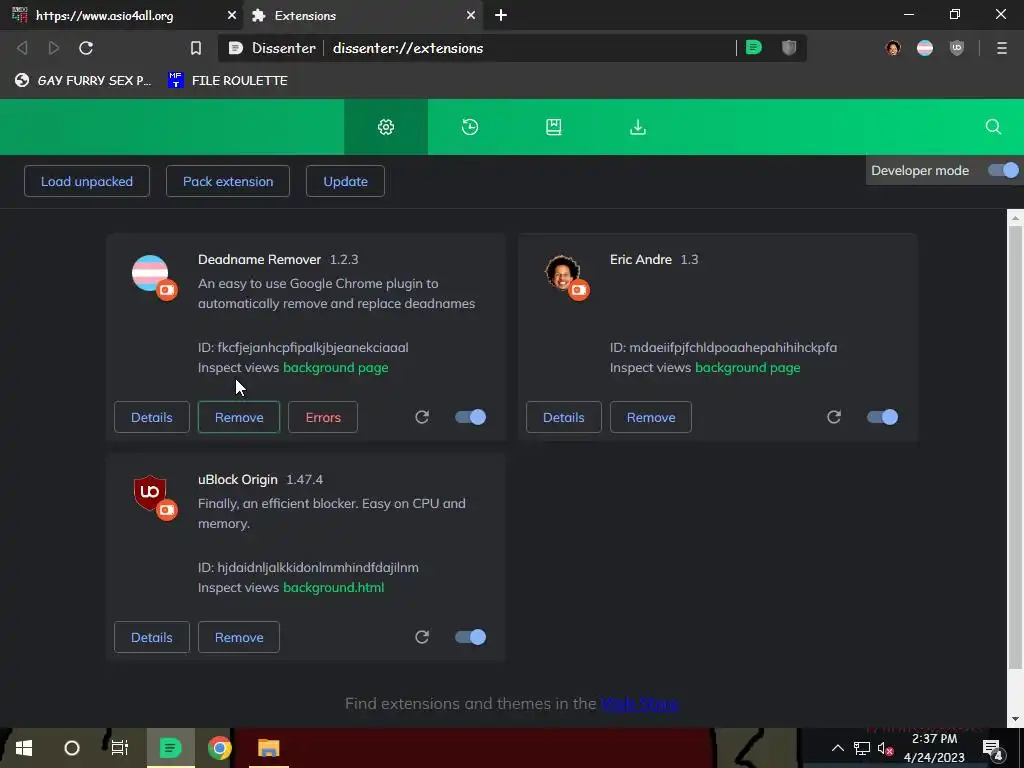1024x768 pixels.
Task: Open the taskbar clock 2:37 PM
Action: [935, 748]
